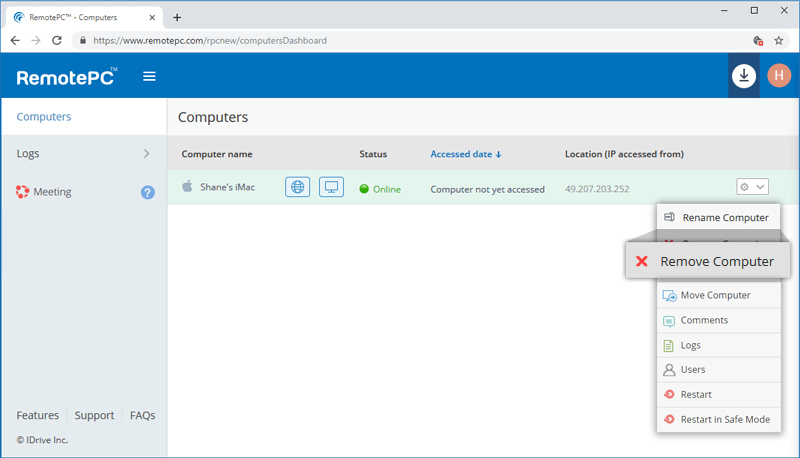
Task: Open Comments from the dropdown menu
Action: [718, 320]
